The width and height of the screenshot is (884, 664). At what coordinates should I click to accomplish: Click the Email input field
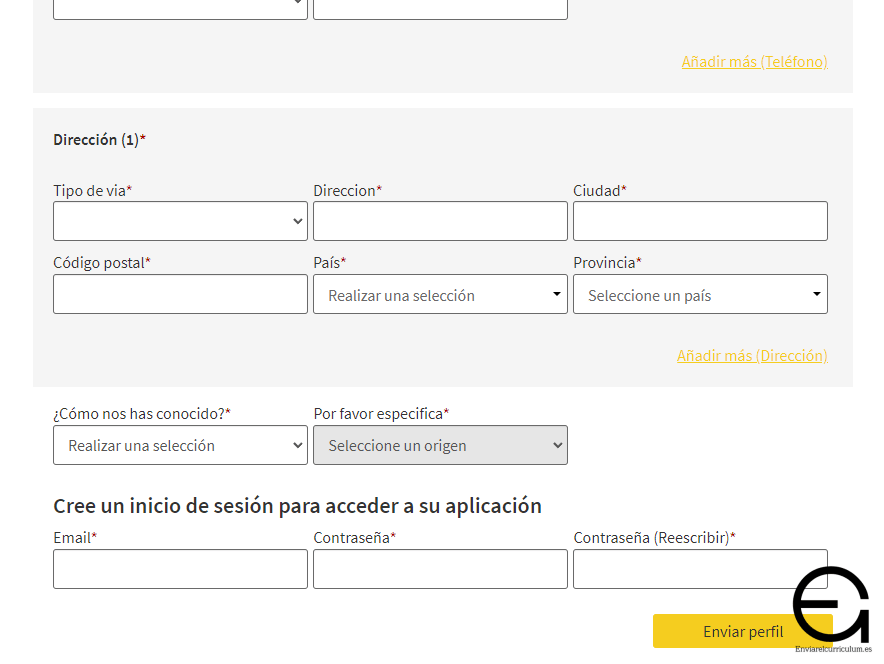180,569
